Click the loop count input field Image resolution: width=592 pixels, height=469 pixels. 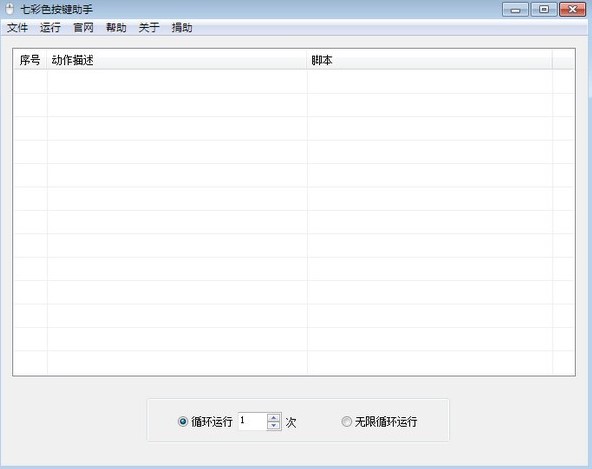[x=253, y=421]
